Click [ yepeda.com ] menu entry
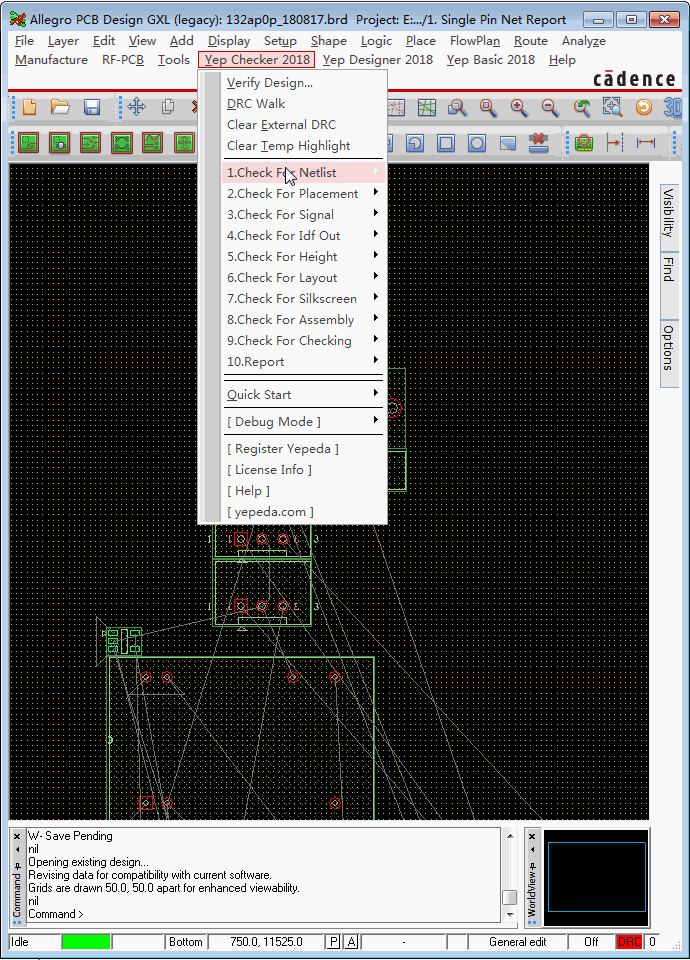This screenshot has width=690, height=960. [x=304, y=512]
